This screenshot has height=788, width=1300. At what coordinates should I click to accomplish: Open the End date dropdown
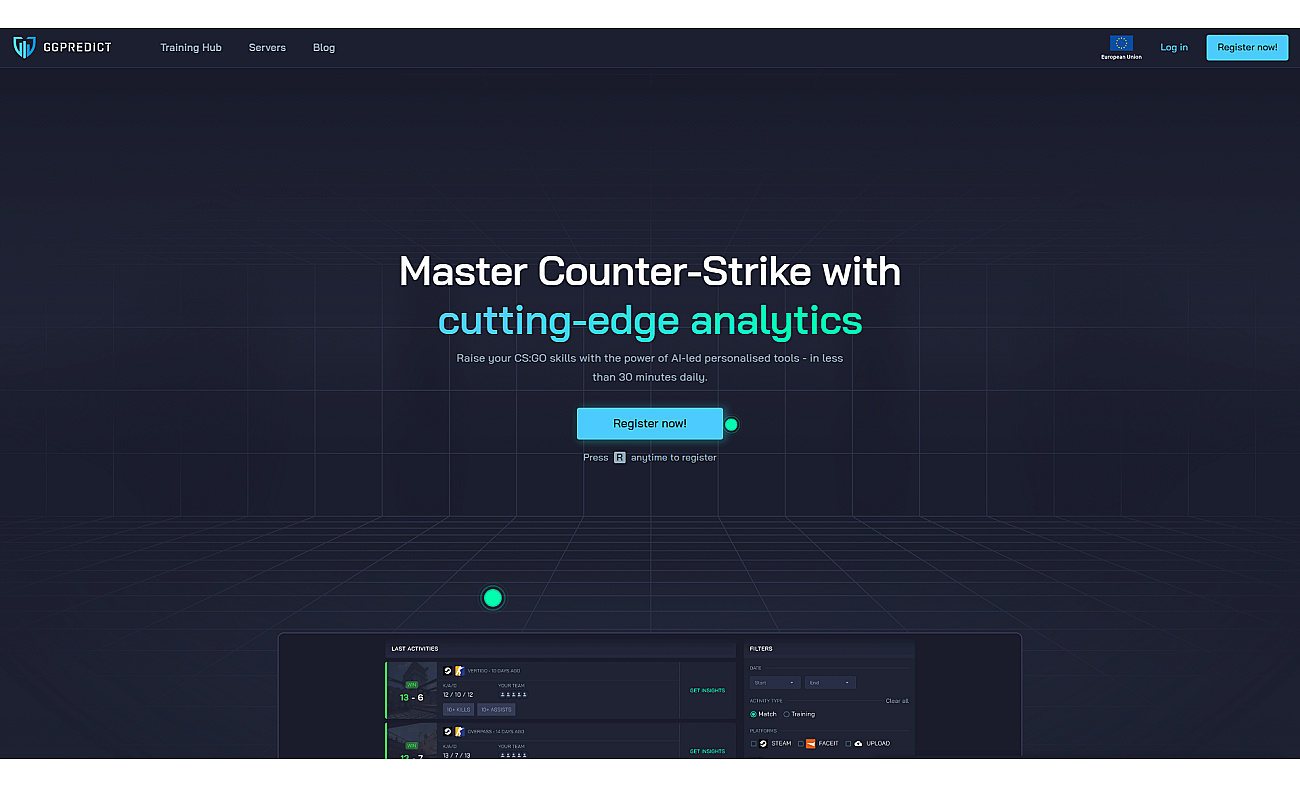pyautogui.click(x=830, y=683)
